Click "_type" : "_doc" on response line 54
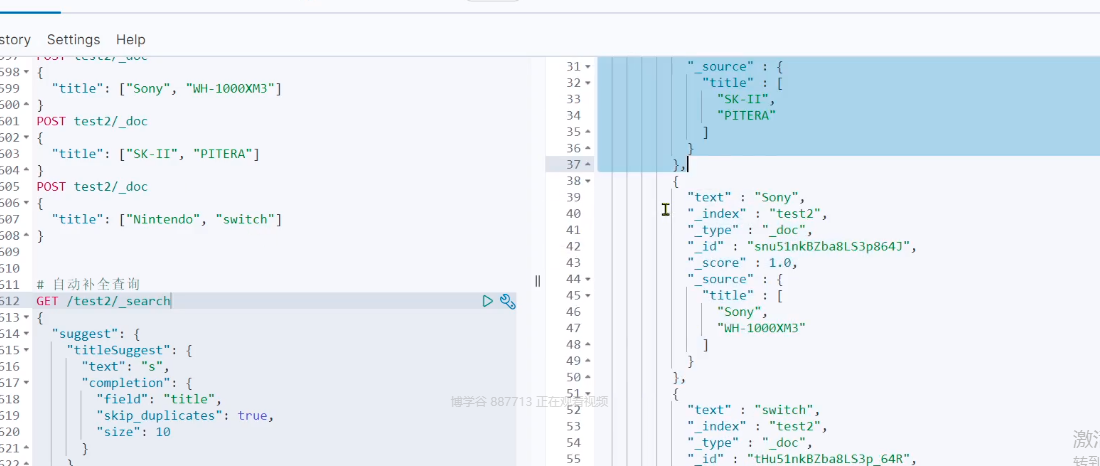The image size is (1100, 466). [750, 443]
